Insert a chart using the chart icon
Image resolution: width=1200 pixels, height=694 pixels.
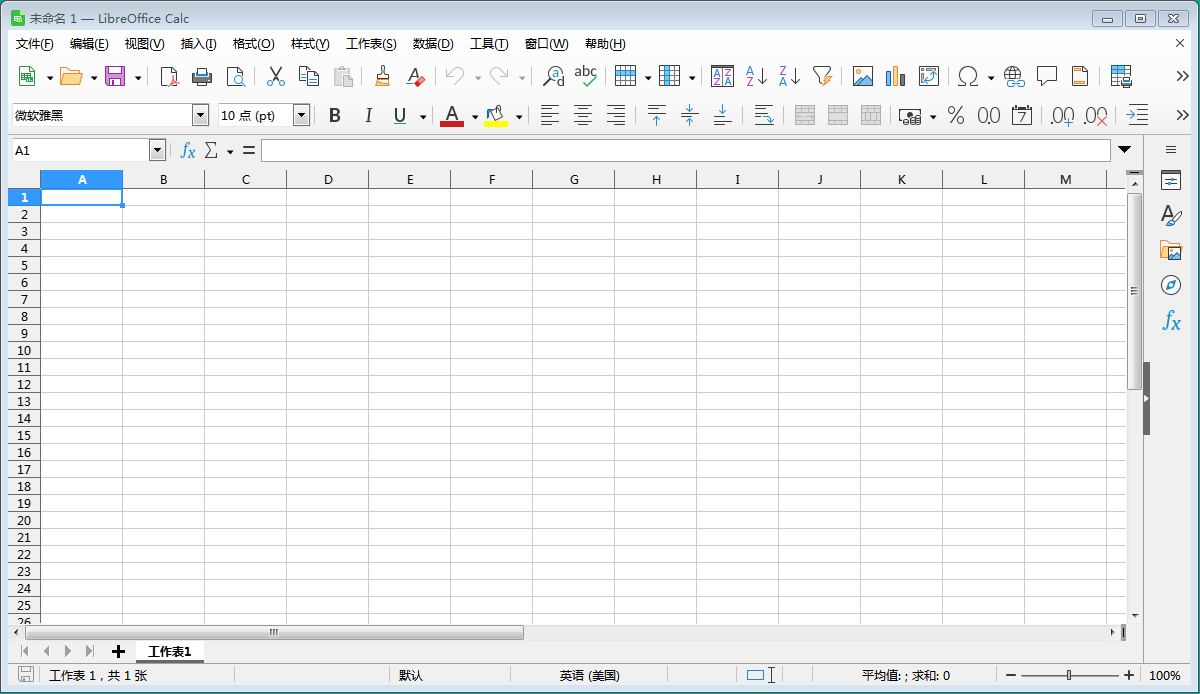click(x=895, y=76)
